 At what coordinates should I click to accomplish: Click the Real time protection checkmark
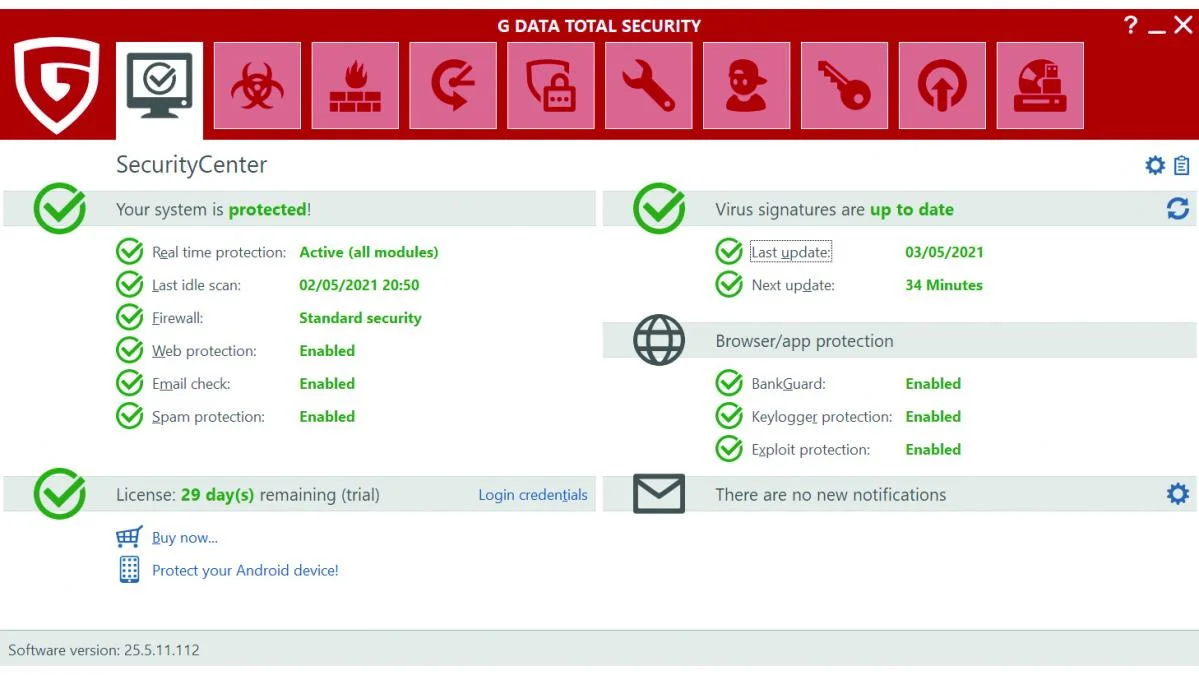(129, 252)
